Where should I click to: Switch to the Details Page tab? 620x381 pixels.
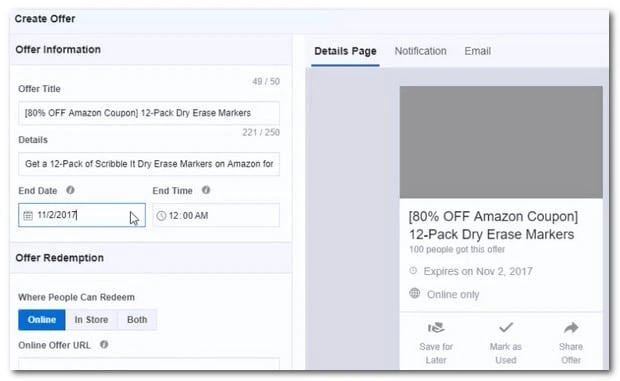click(345, 51)
